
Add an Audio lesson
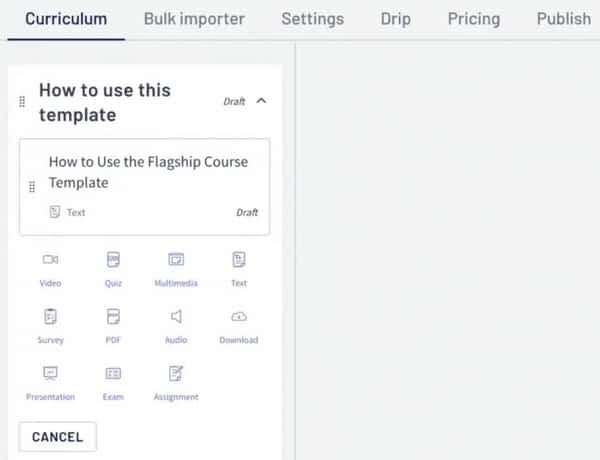point(176,326)
